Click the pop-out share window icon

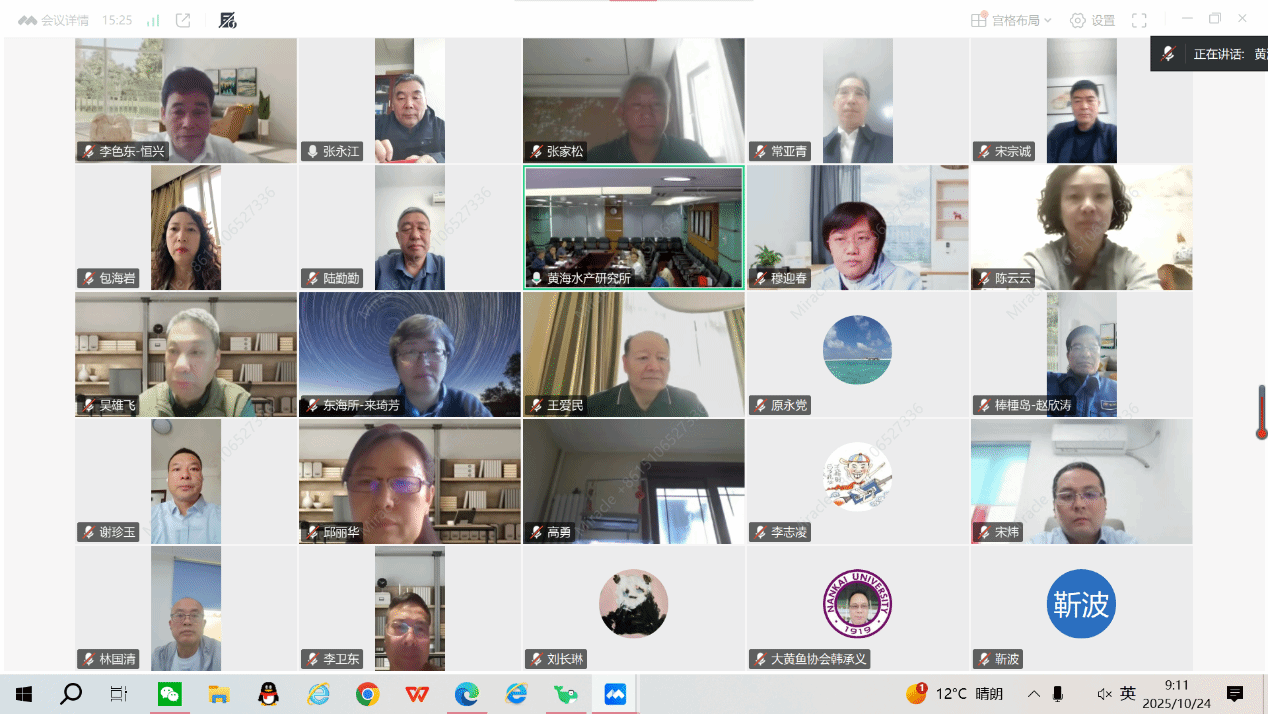pos(183,20)
